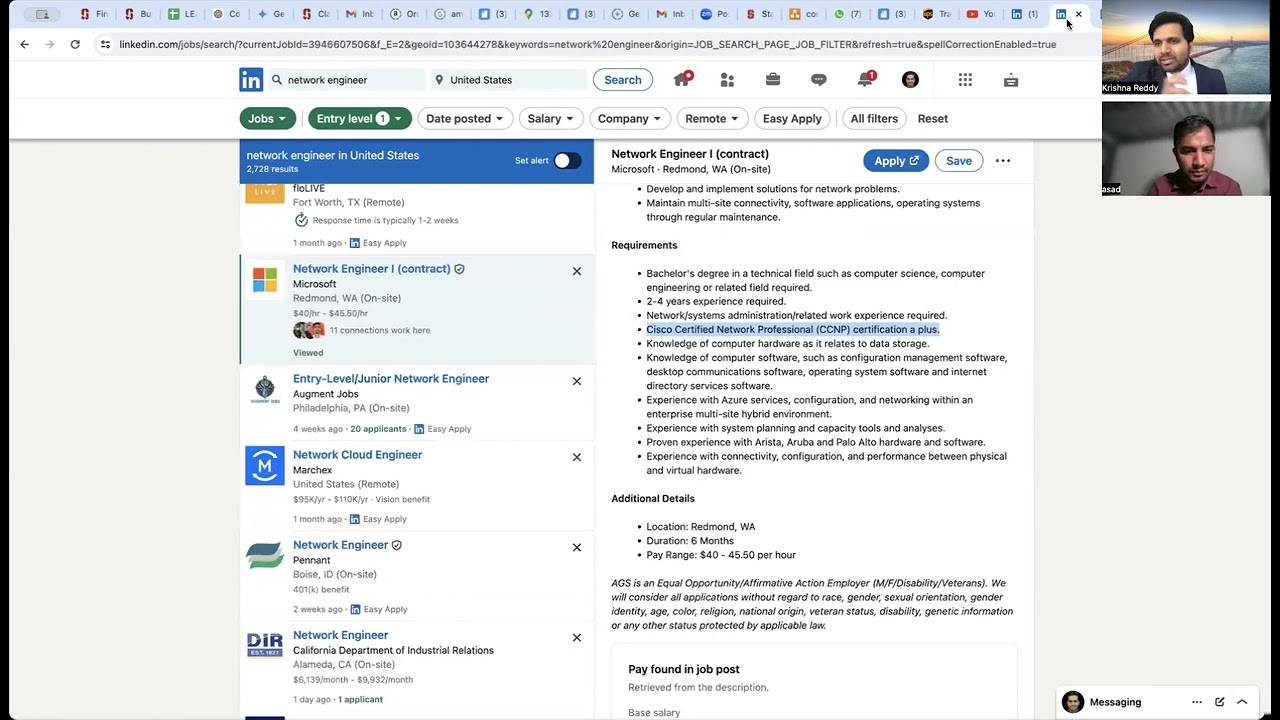This screenshot has height=720, width=1280.
Task: Go to Home via the house icon
Action: click(682, 79)
